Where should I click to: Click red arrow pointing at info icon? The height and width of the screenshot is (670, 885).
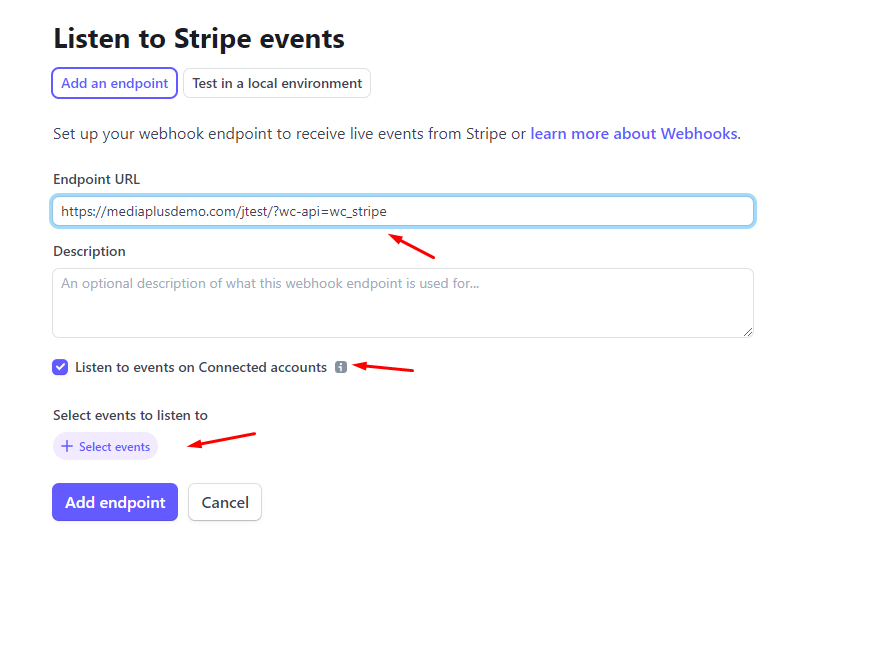click(383, 367)
